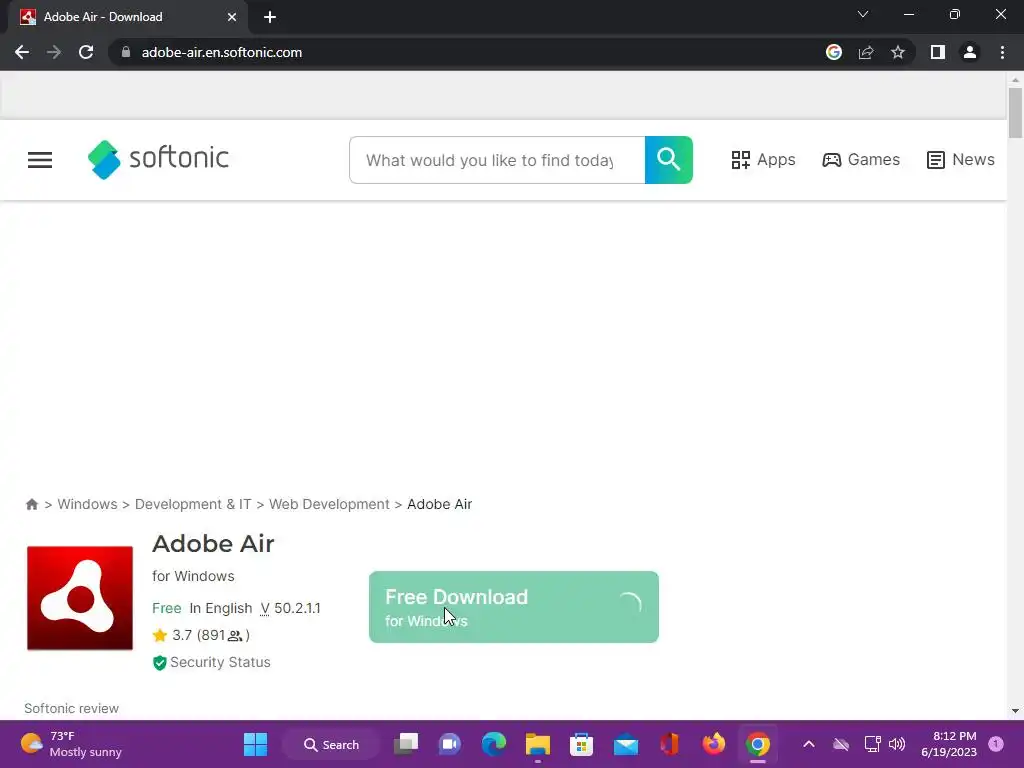Open the Chrome three-dot menu
1024x768 pixels.
coord(1002,52)
